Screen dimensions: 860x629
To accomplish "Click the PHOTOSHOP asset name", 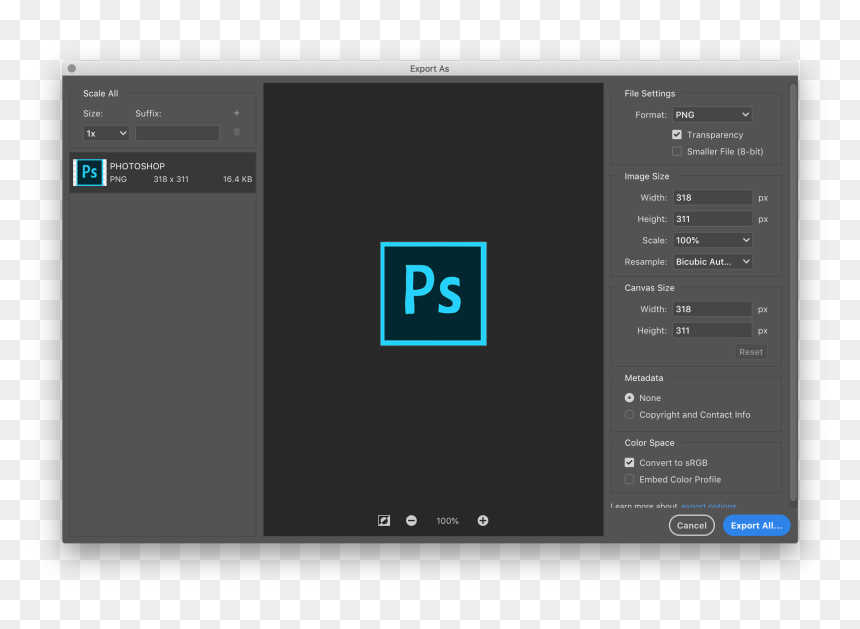I will point(137,166).
